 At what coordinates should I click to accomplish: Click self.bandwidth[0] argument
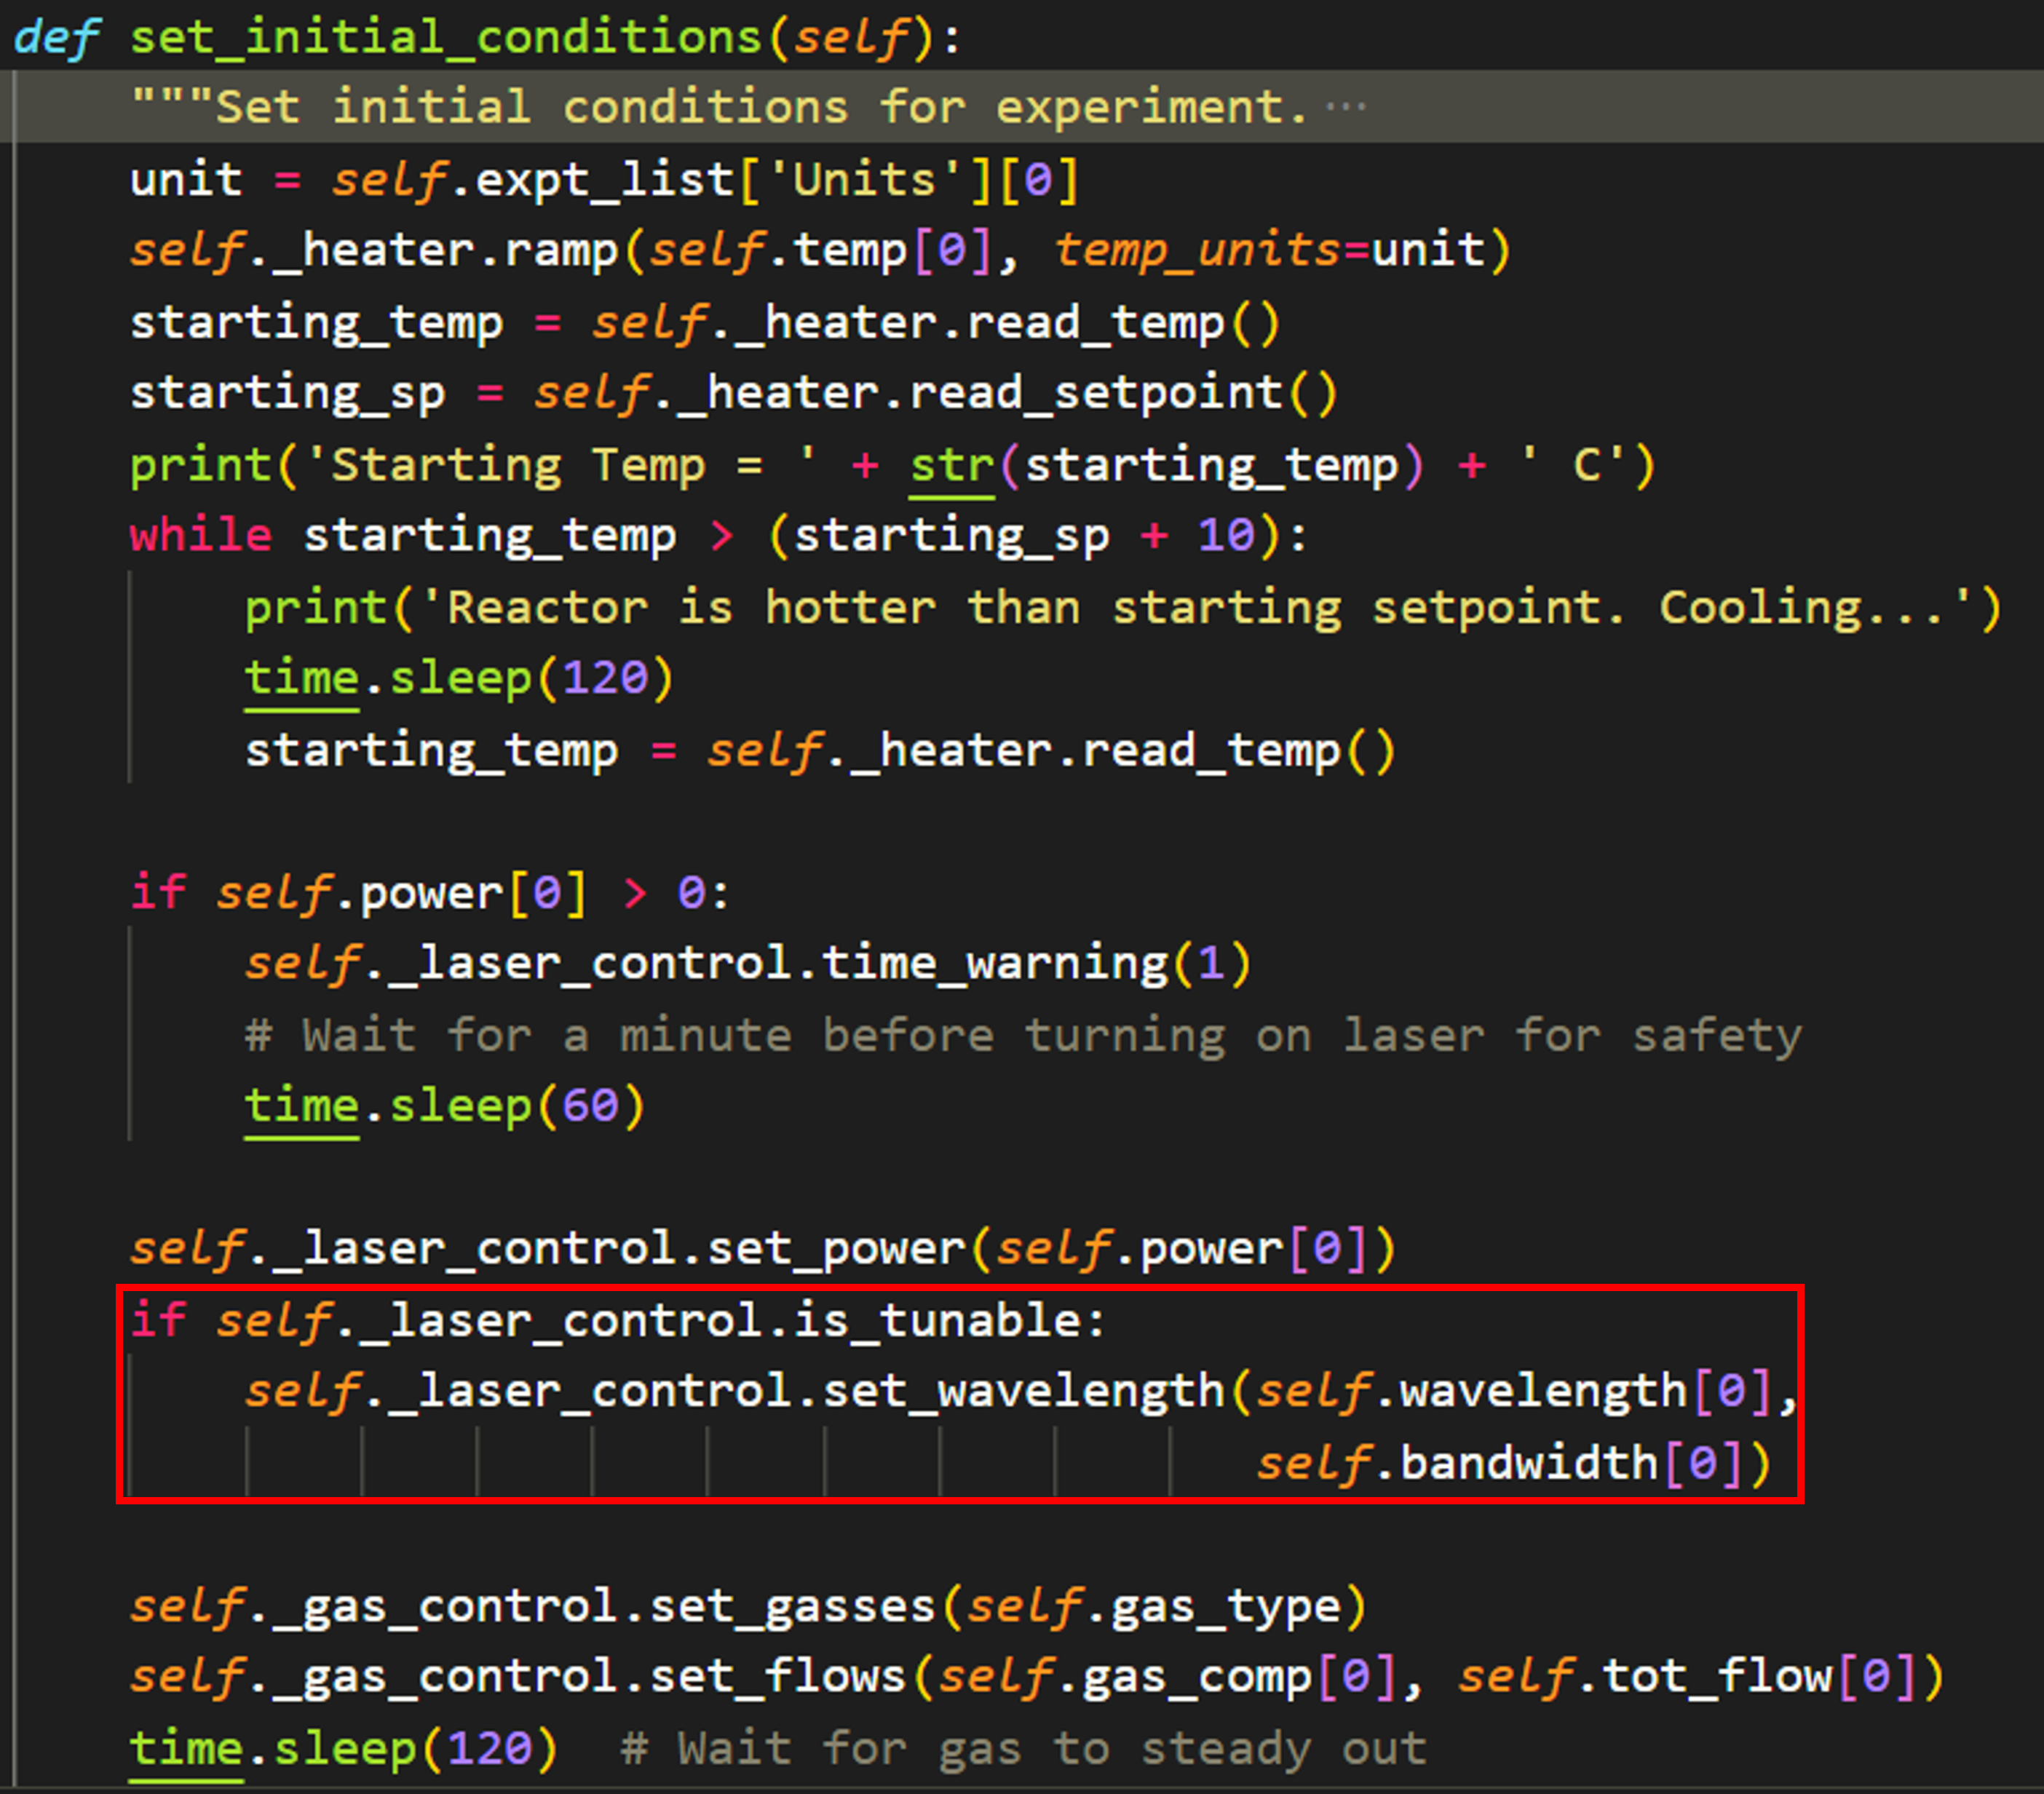(x=1500, y=1464)
